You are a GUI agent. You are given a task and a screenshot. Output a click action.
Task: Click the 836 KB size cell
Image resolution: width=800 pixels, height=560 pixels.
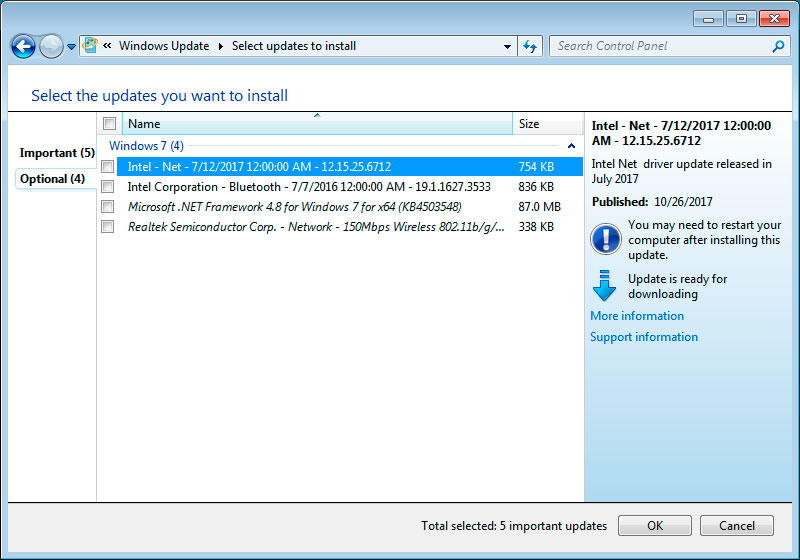[x=536, y=187]
